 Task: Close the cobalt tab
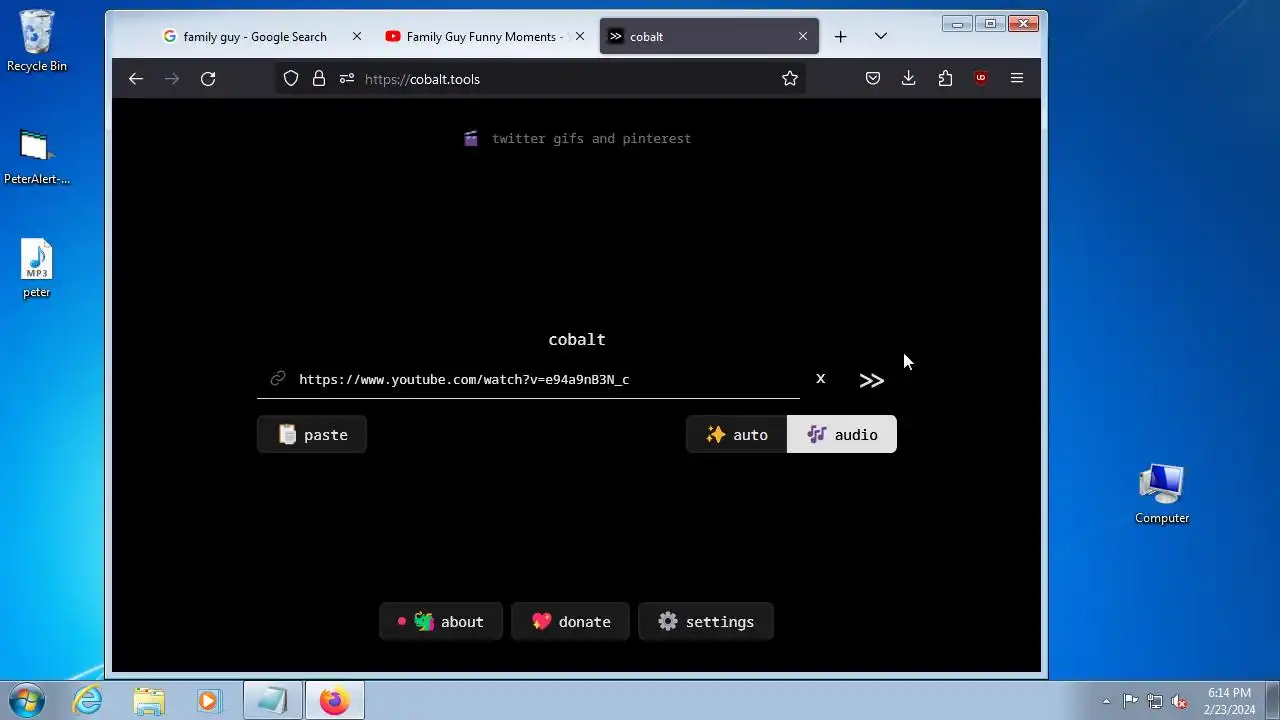[x=803, y=37]
